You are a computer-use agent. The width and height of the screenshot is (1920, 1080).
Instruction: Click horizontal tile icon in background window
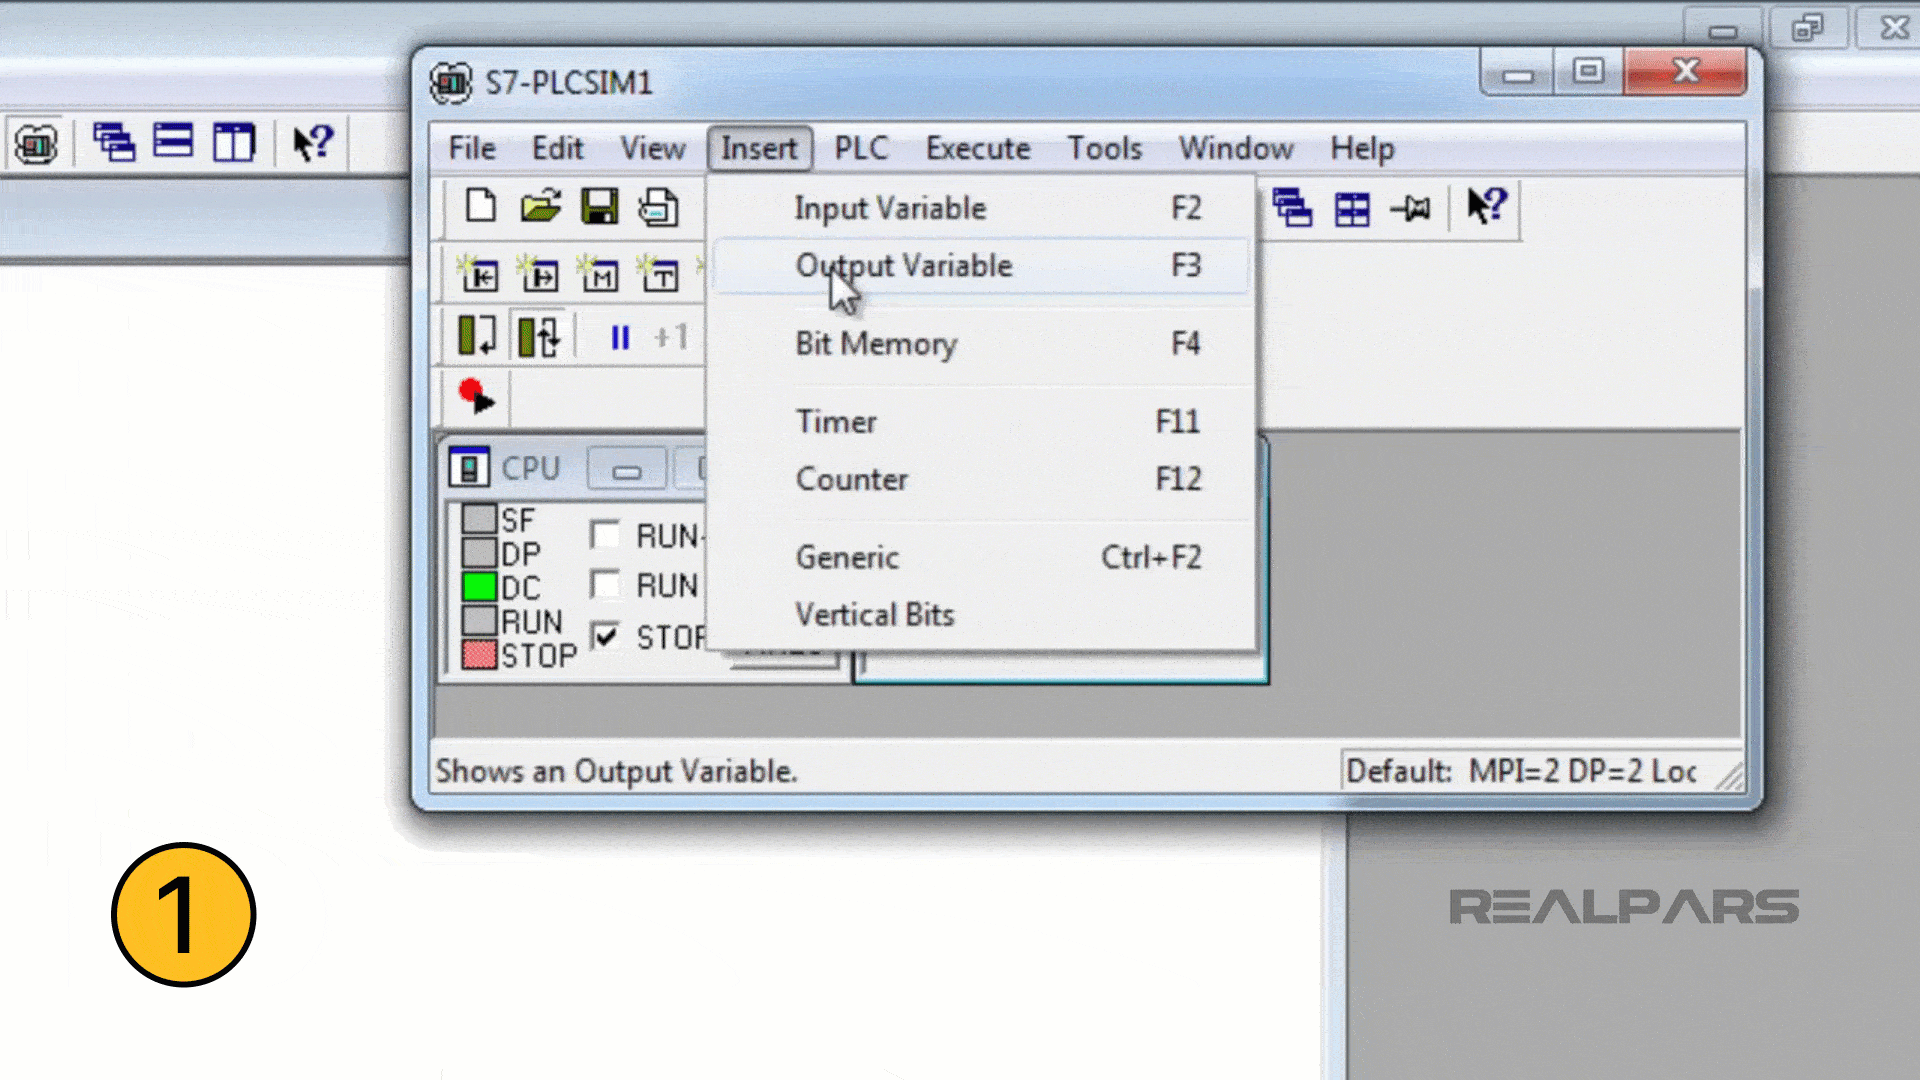(x=173, y=141)
